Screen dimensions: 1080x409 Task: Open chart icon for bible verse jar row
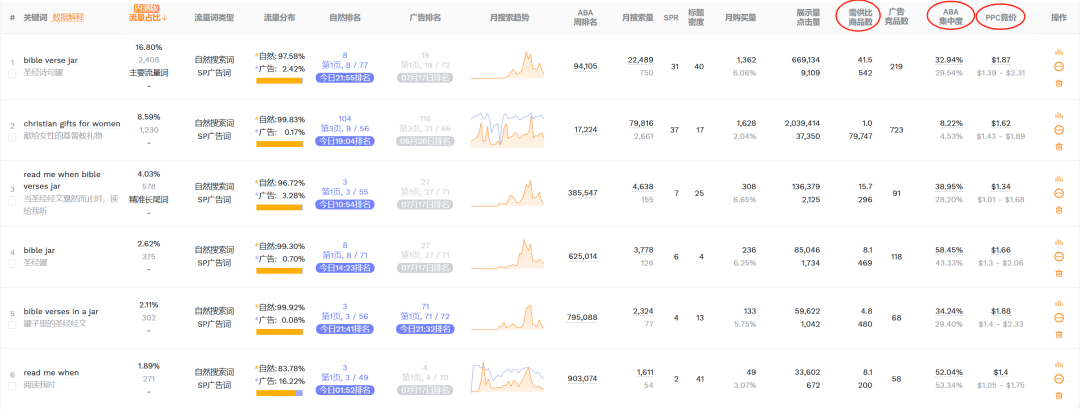(1059, 52)
